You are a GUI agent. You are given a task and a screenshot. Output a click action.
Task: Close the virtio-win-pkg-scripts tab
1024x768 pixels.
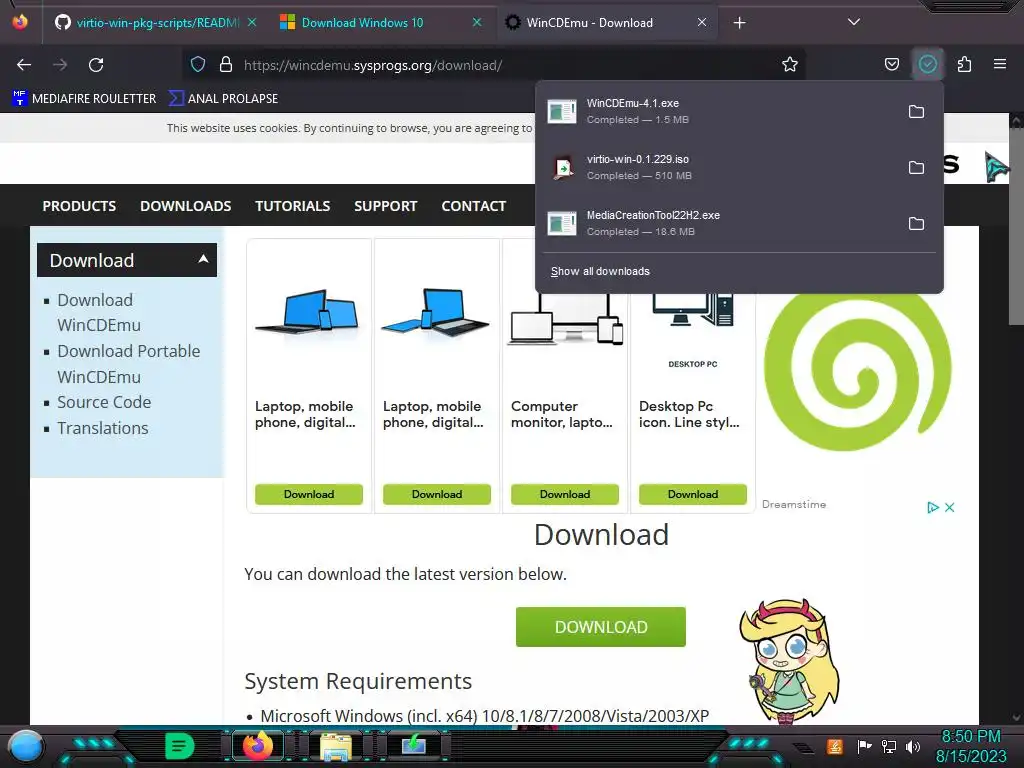[x=252, y=22]
